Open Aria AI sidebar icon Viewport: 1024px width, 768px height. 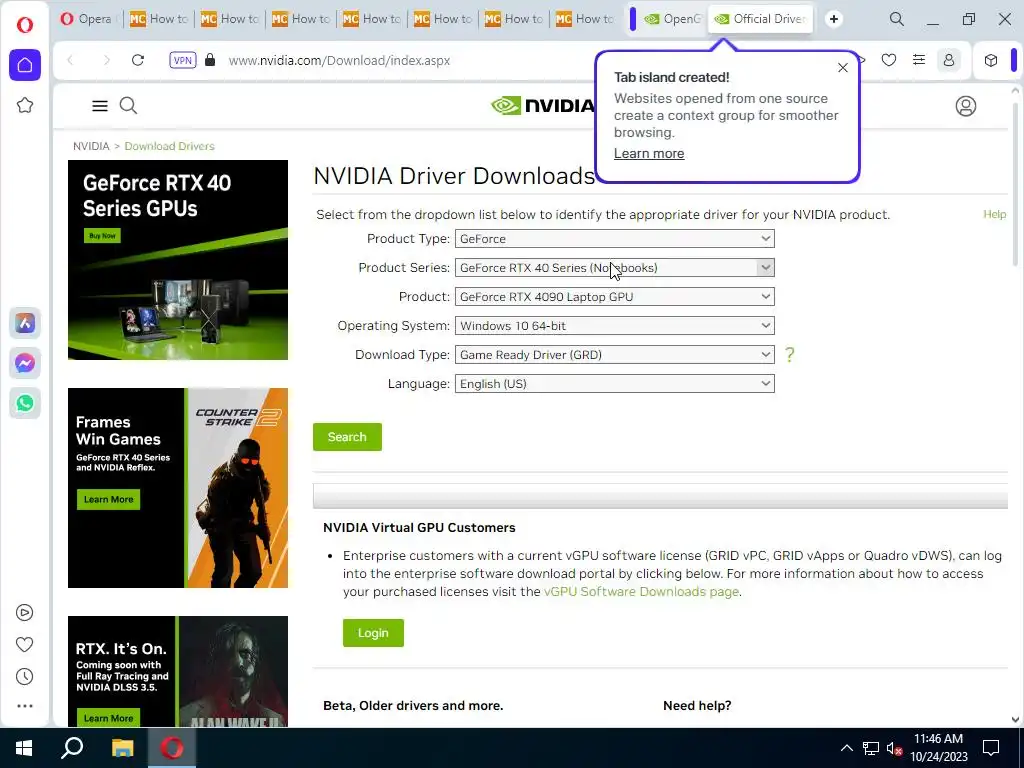(x=25, y=323)
